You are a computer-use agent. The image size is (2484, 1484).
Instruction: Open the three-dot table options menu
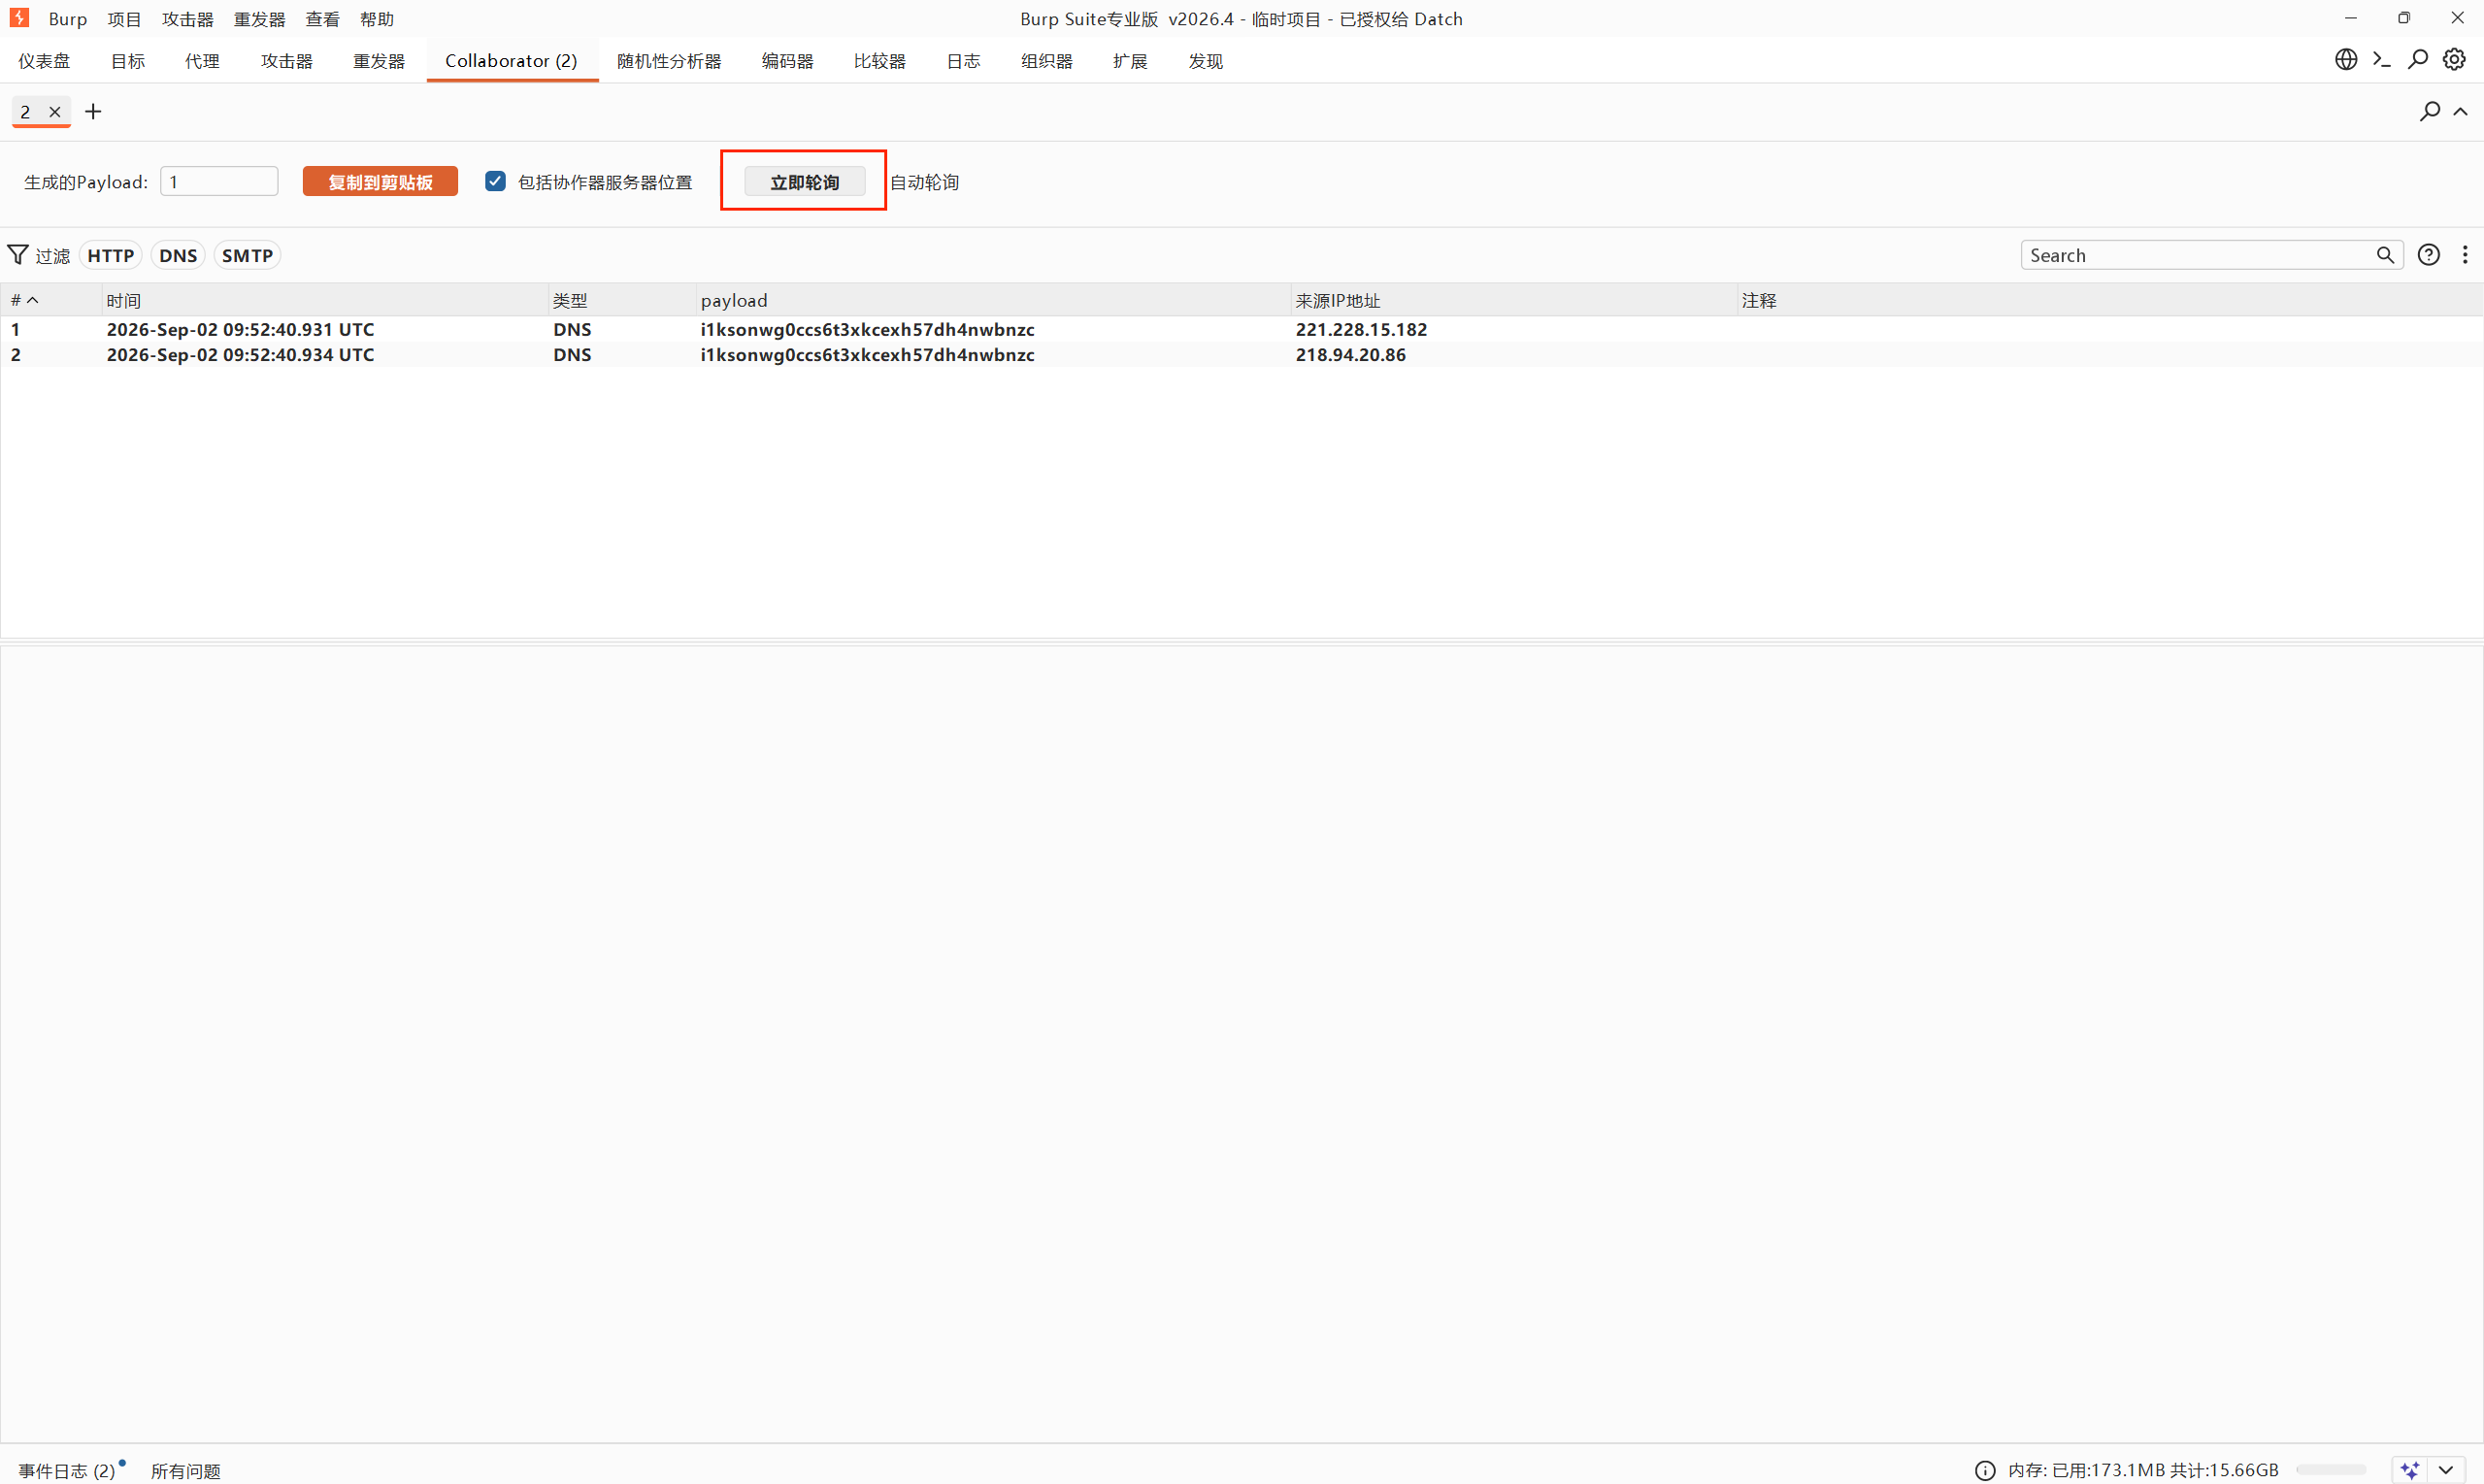2465,255
